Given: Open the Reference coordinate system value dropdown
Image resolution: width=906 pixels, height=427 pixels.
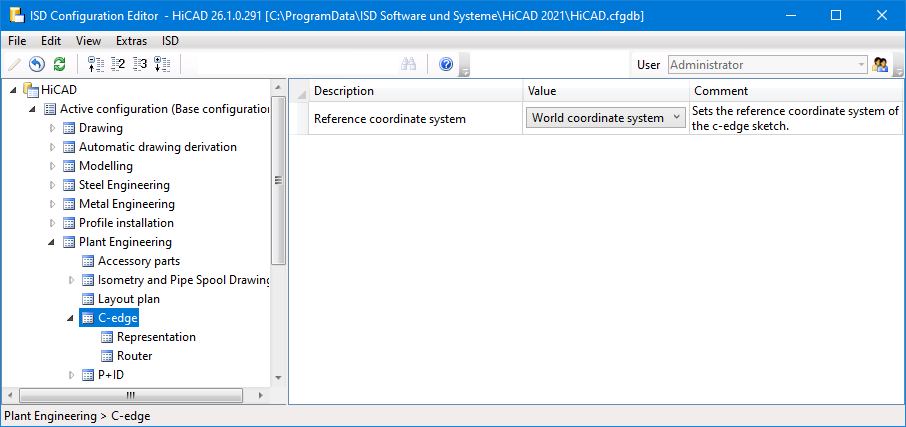Looking at the screenshot, I should coord(605,118).
